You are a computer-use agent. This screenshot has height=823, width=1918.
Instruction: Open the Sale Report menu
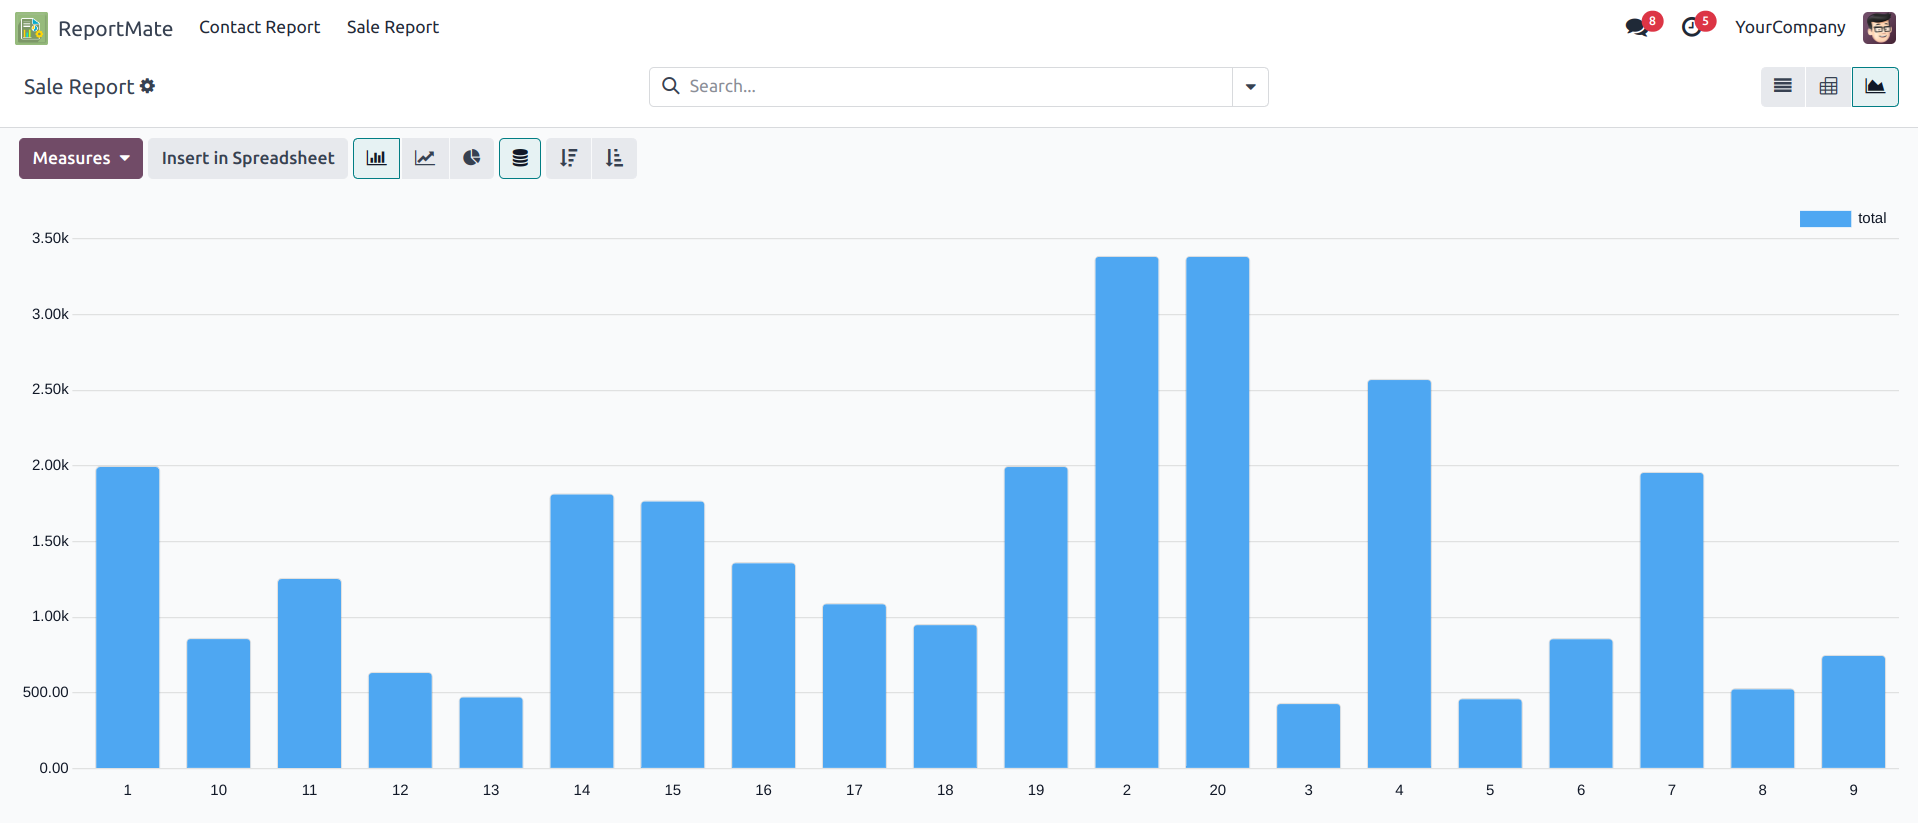392,27
